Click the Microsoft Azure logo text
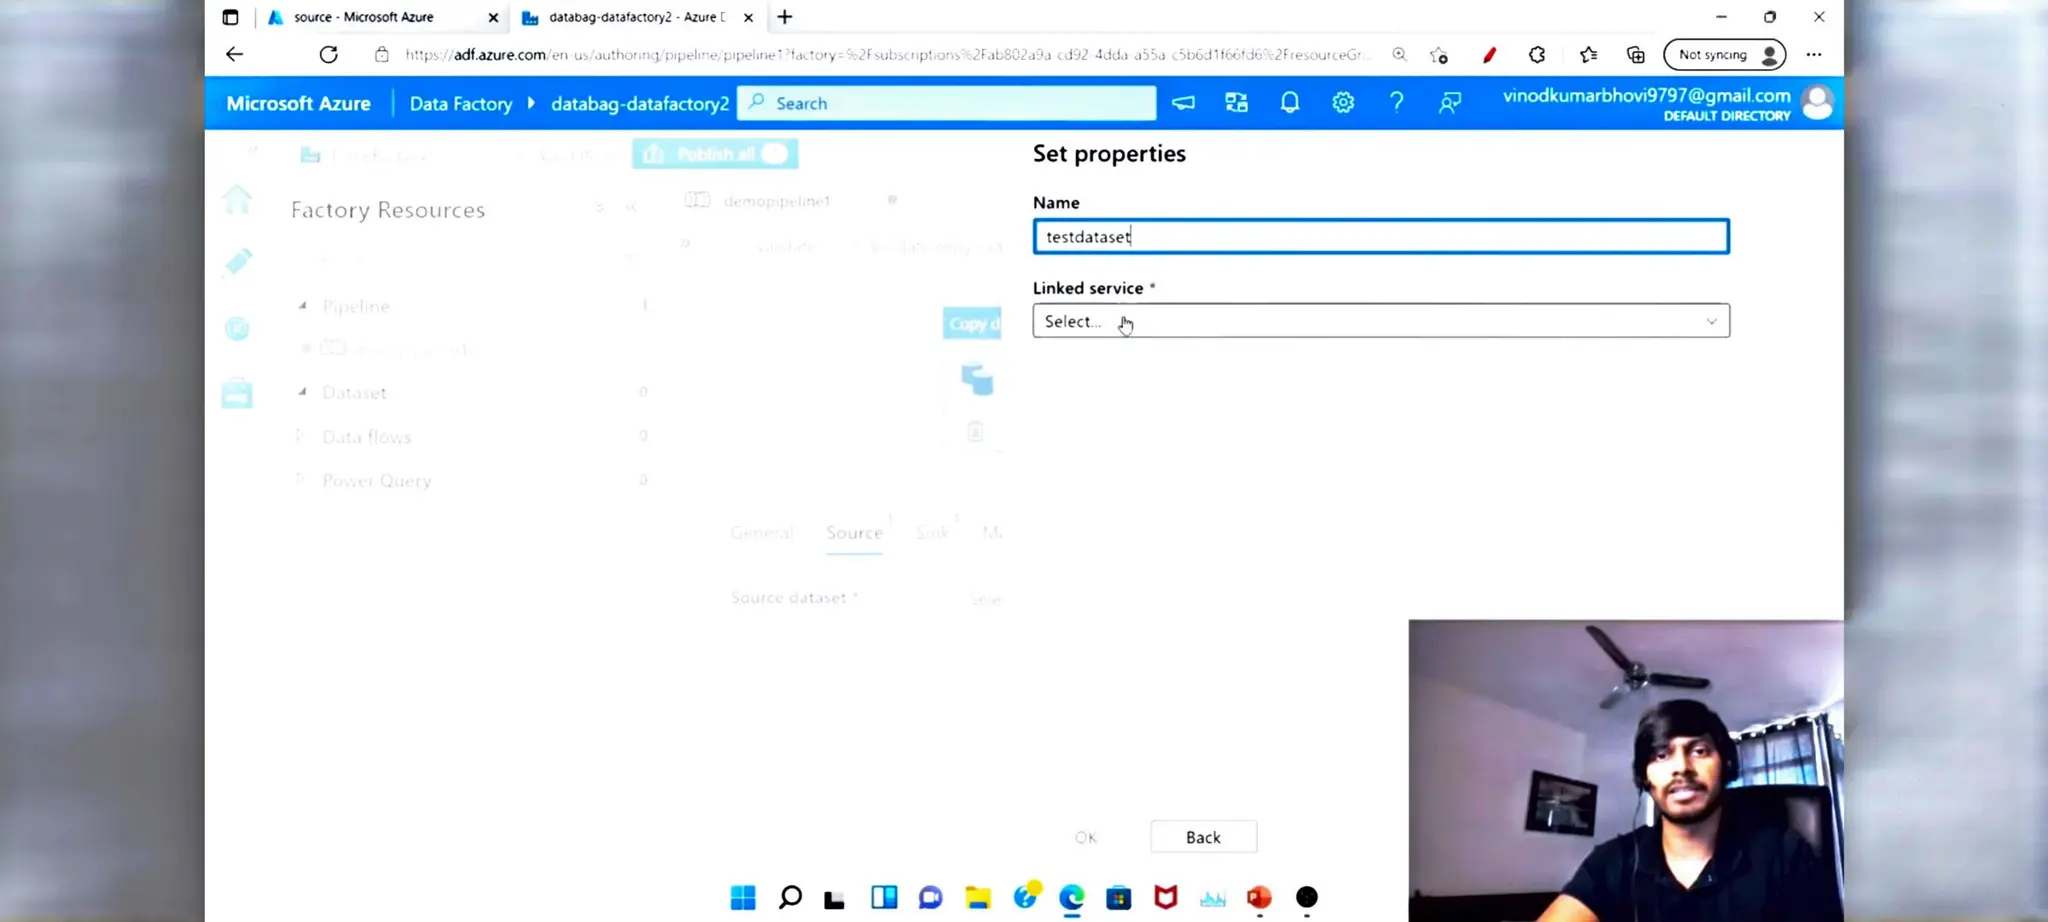The width and height of the screenshot is (2048, 922). click(x=298, y=104)
